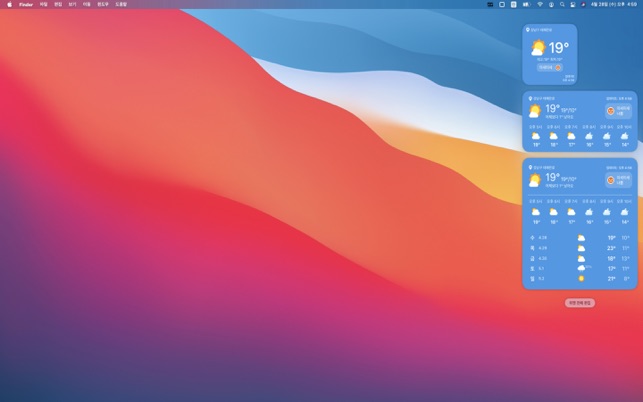643x402 pixels.
Task: Click the input source icon in menu bar
Action: pyautogui.click(x=513, y=5)
